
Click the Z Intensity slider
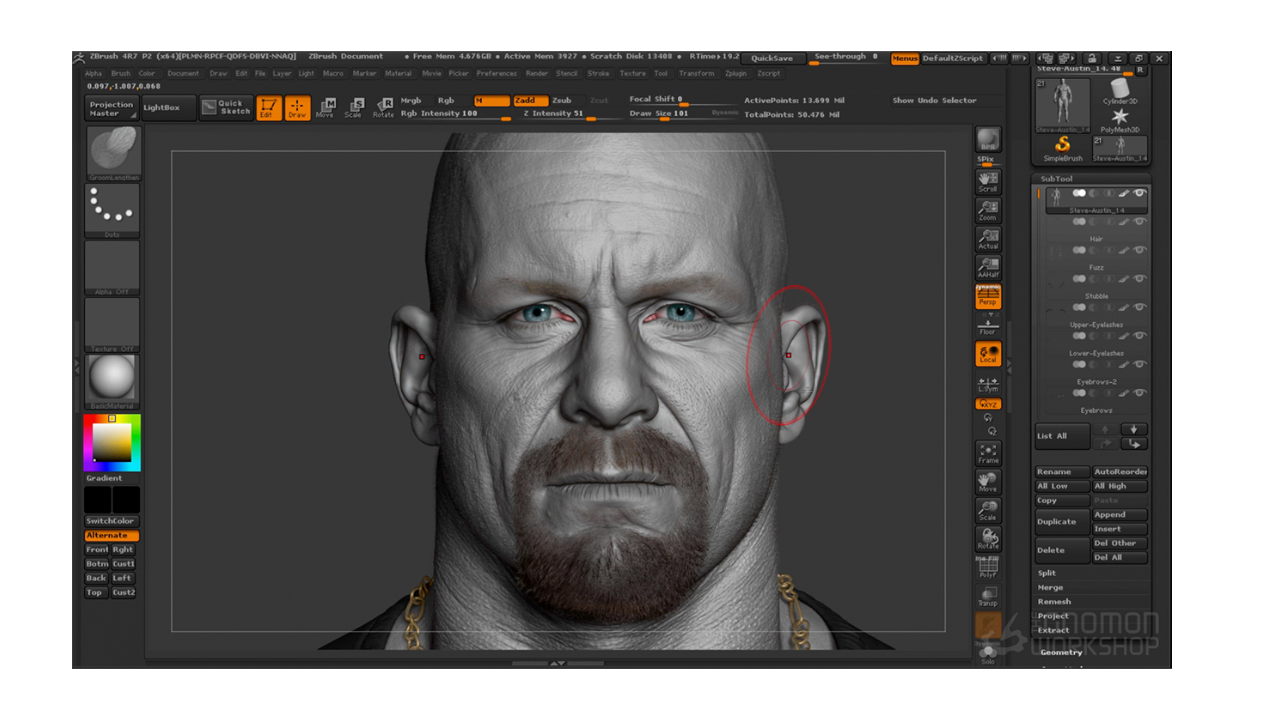coord(552,114)
